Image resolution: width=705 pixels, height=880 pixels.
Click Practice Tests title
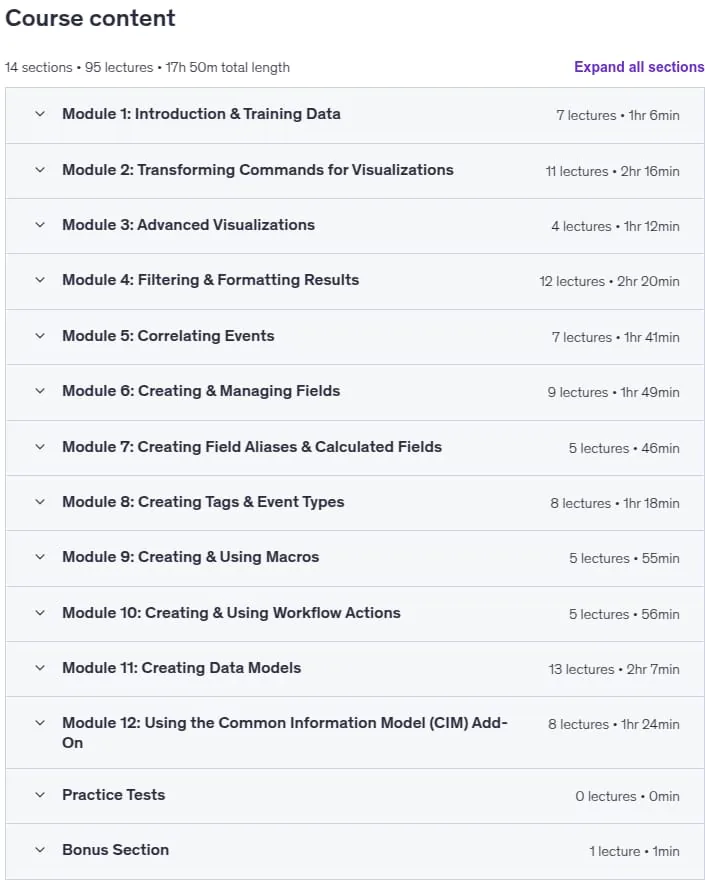tap(113, 795)
